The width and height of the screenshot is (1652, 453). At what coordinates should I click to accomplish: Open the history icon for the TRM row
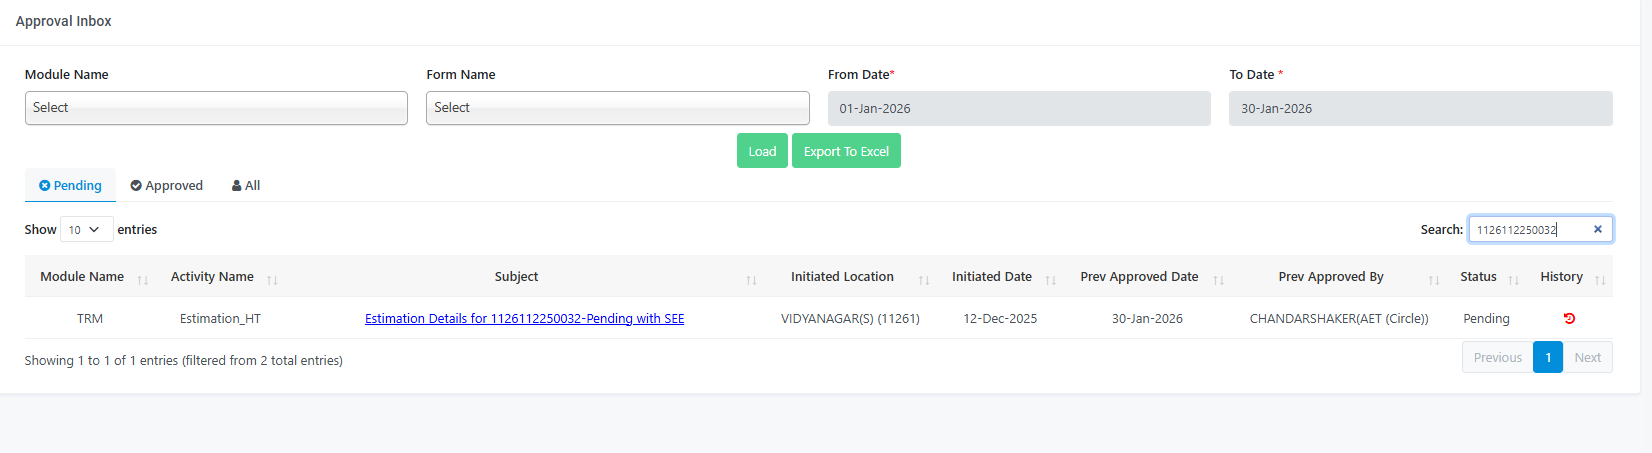(x=1569, y=319)
